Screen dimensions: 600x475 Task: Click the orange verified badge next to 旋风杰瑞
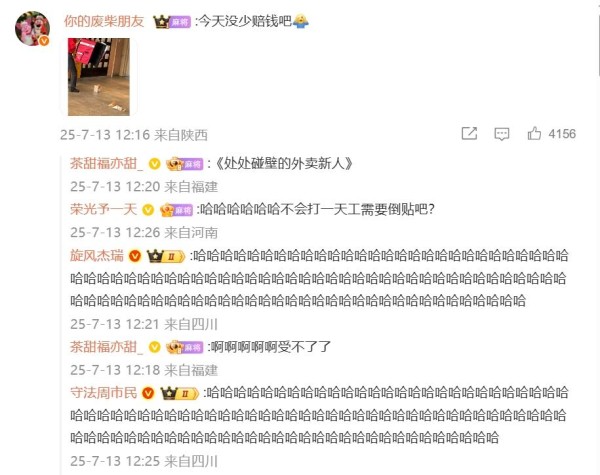tap(135, 255)
